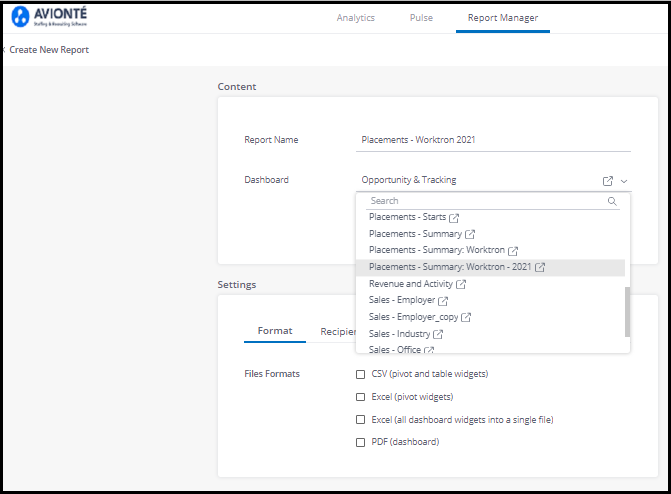
Task: Open external link icon for Revenue and Activity
Action: (461, 284)
